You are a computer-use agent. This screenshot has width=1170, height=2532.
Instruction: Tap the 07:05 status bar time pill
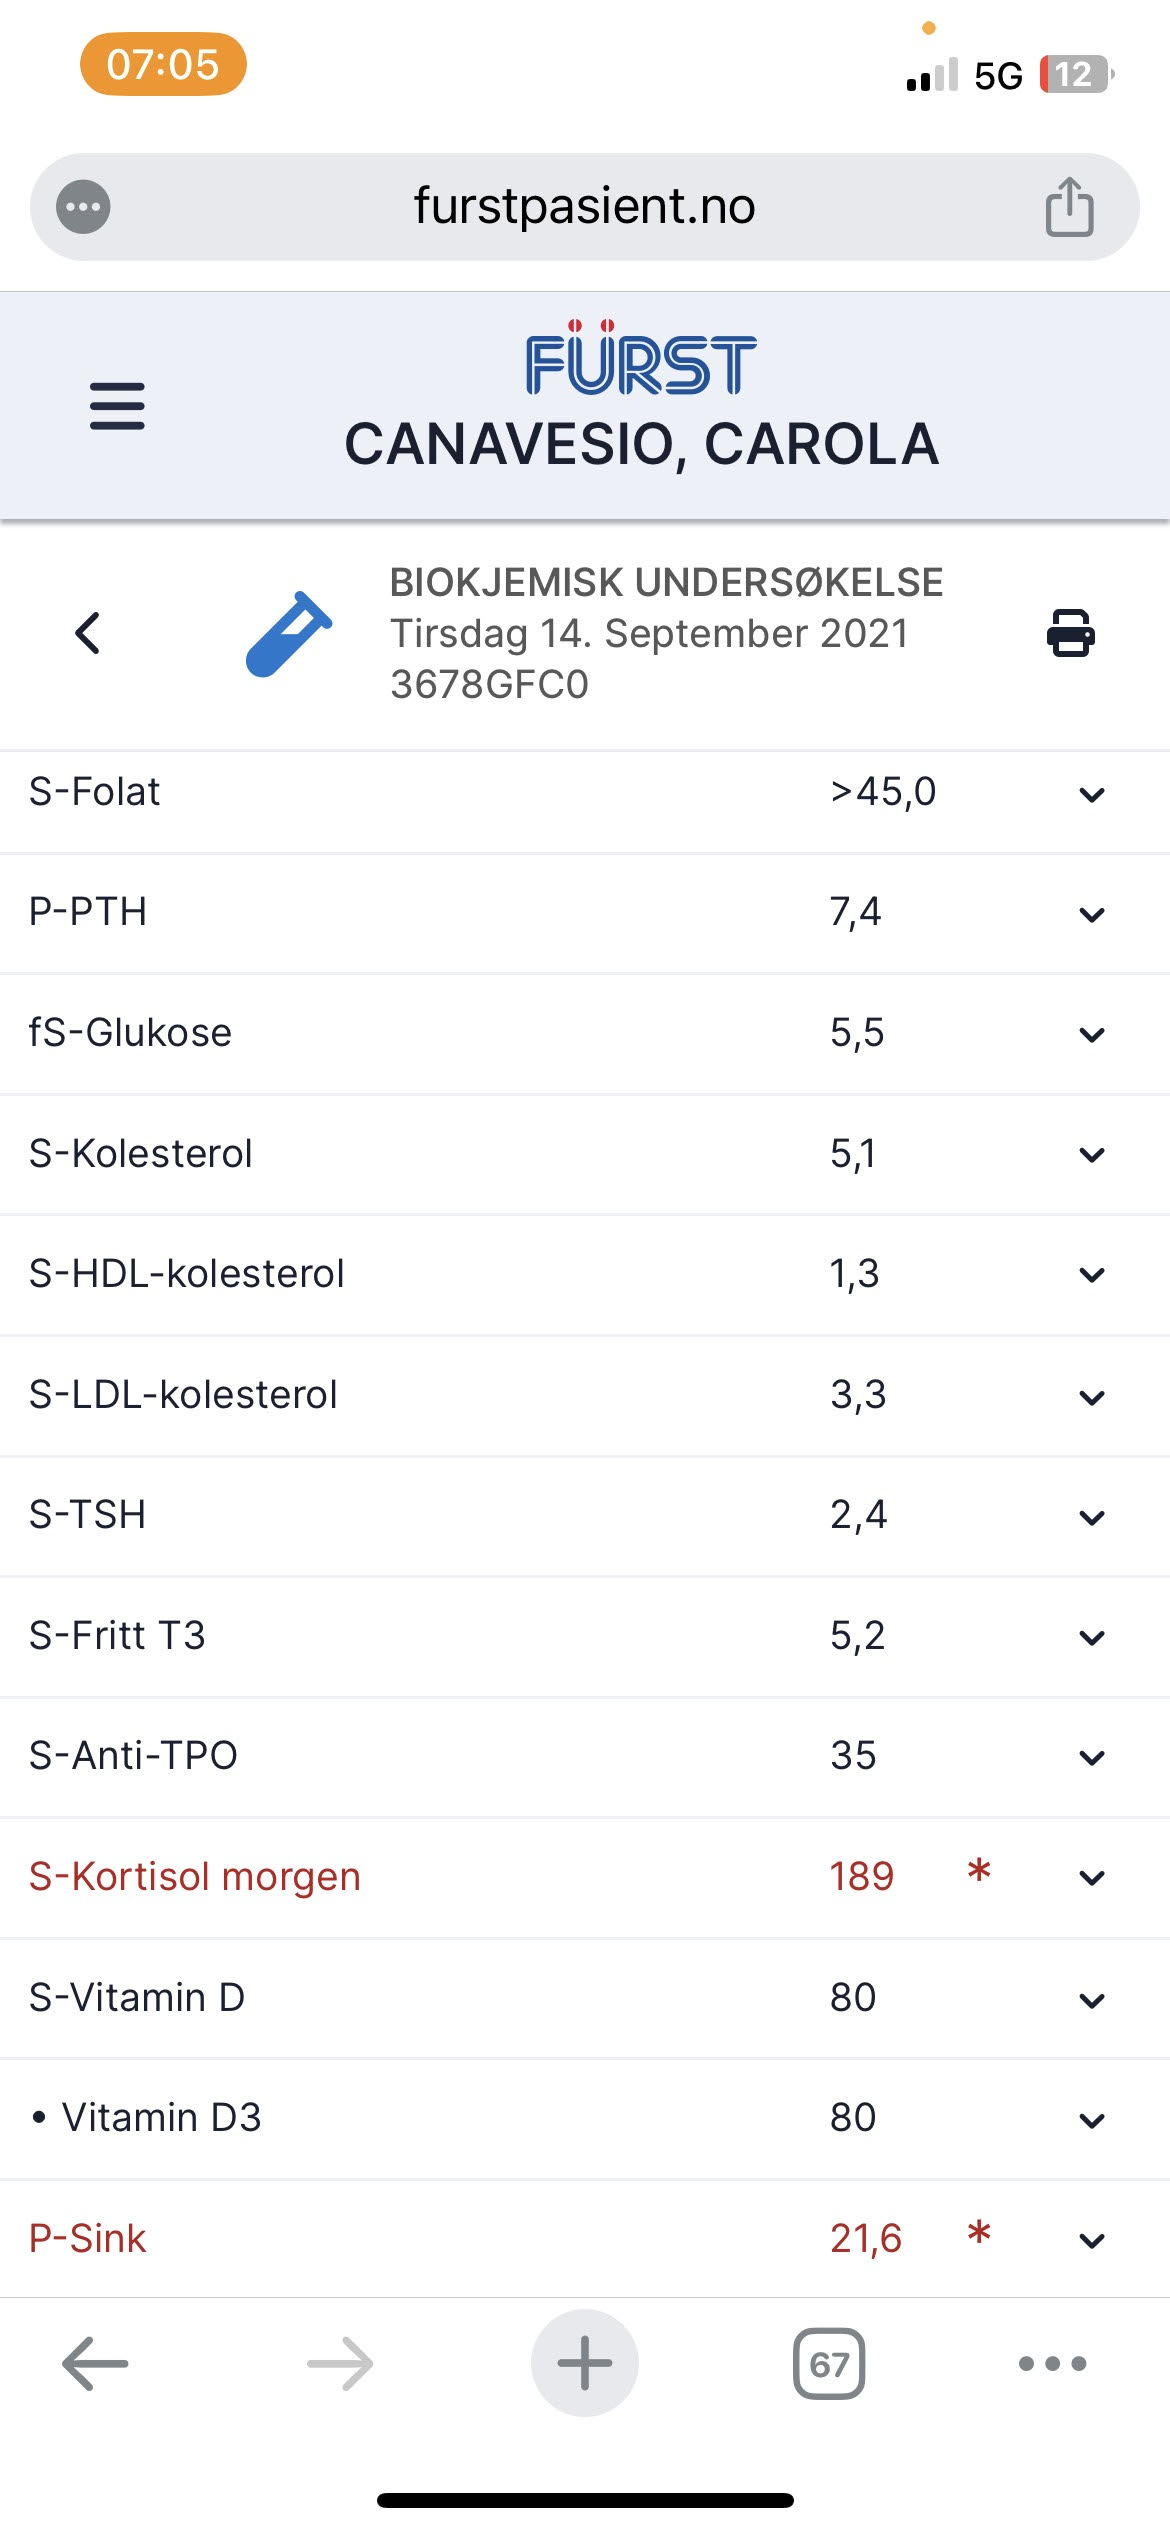tap(163, 65)
